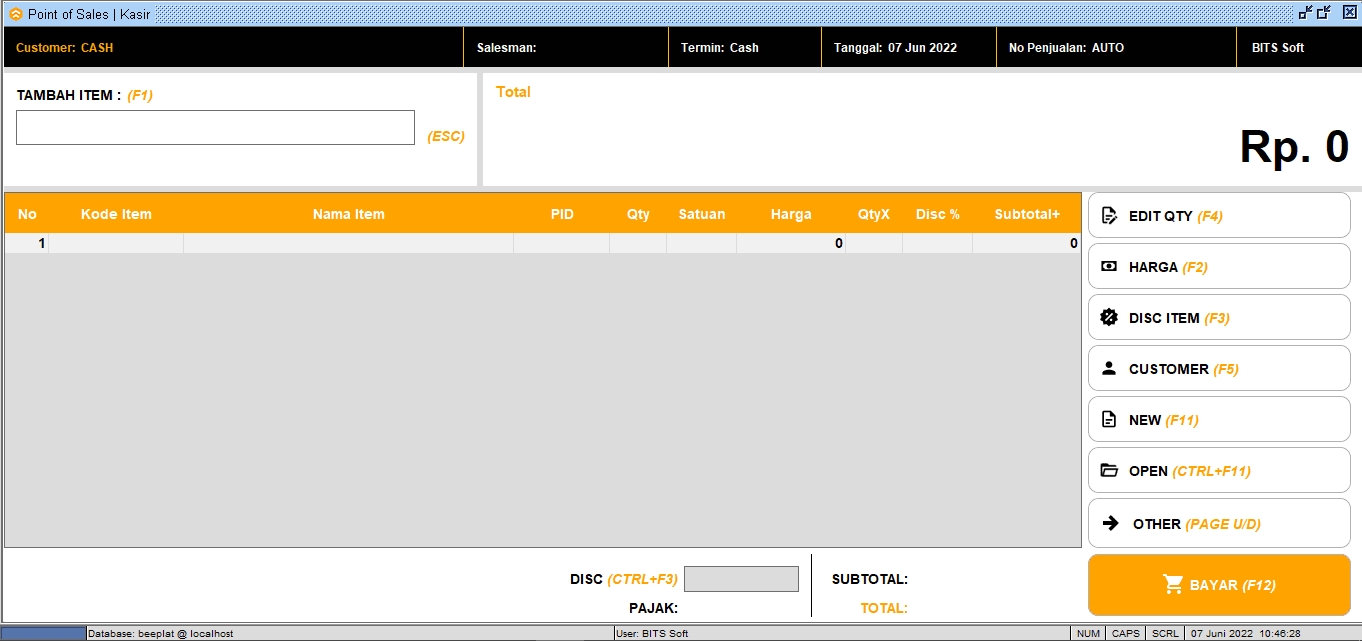The height and width of the screenshot is (641, 1362).
Task: Focus the TAMBAH ITEM input box
Action: [x=215, y=128]
